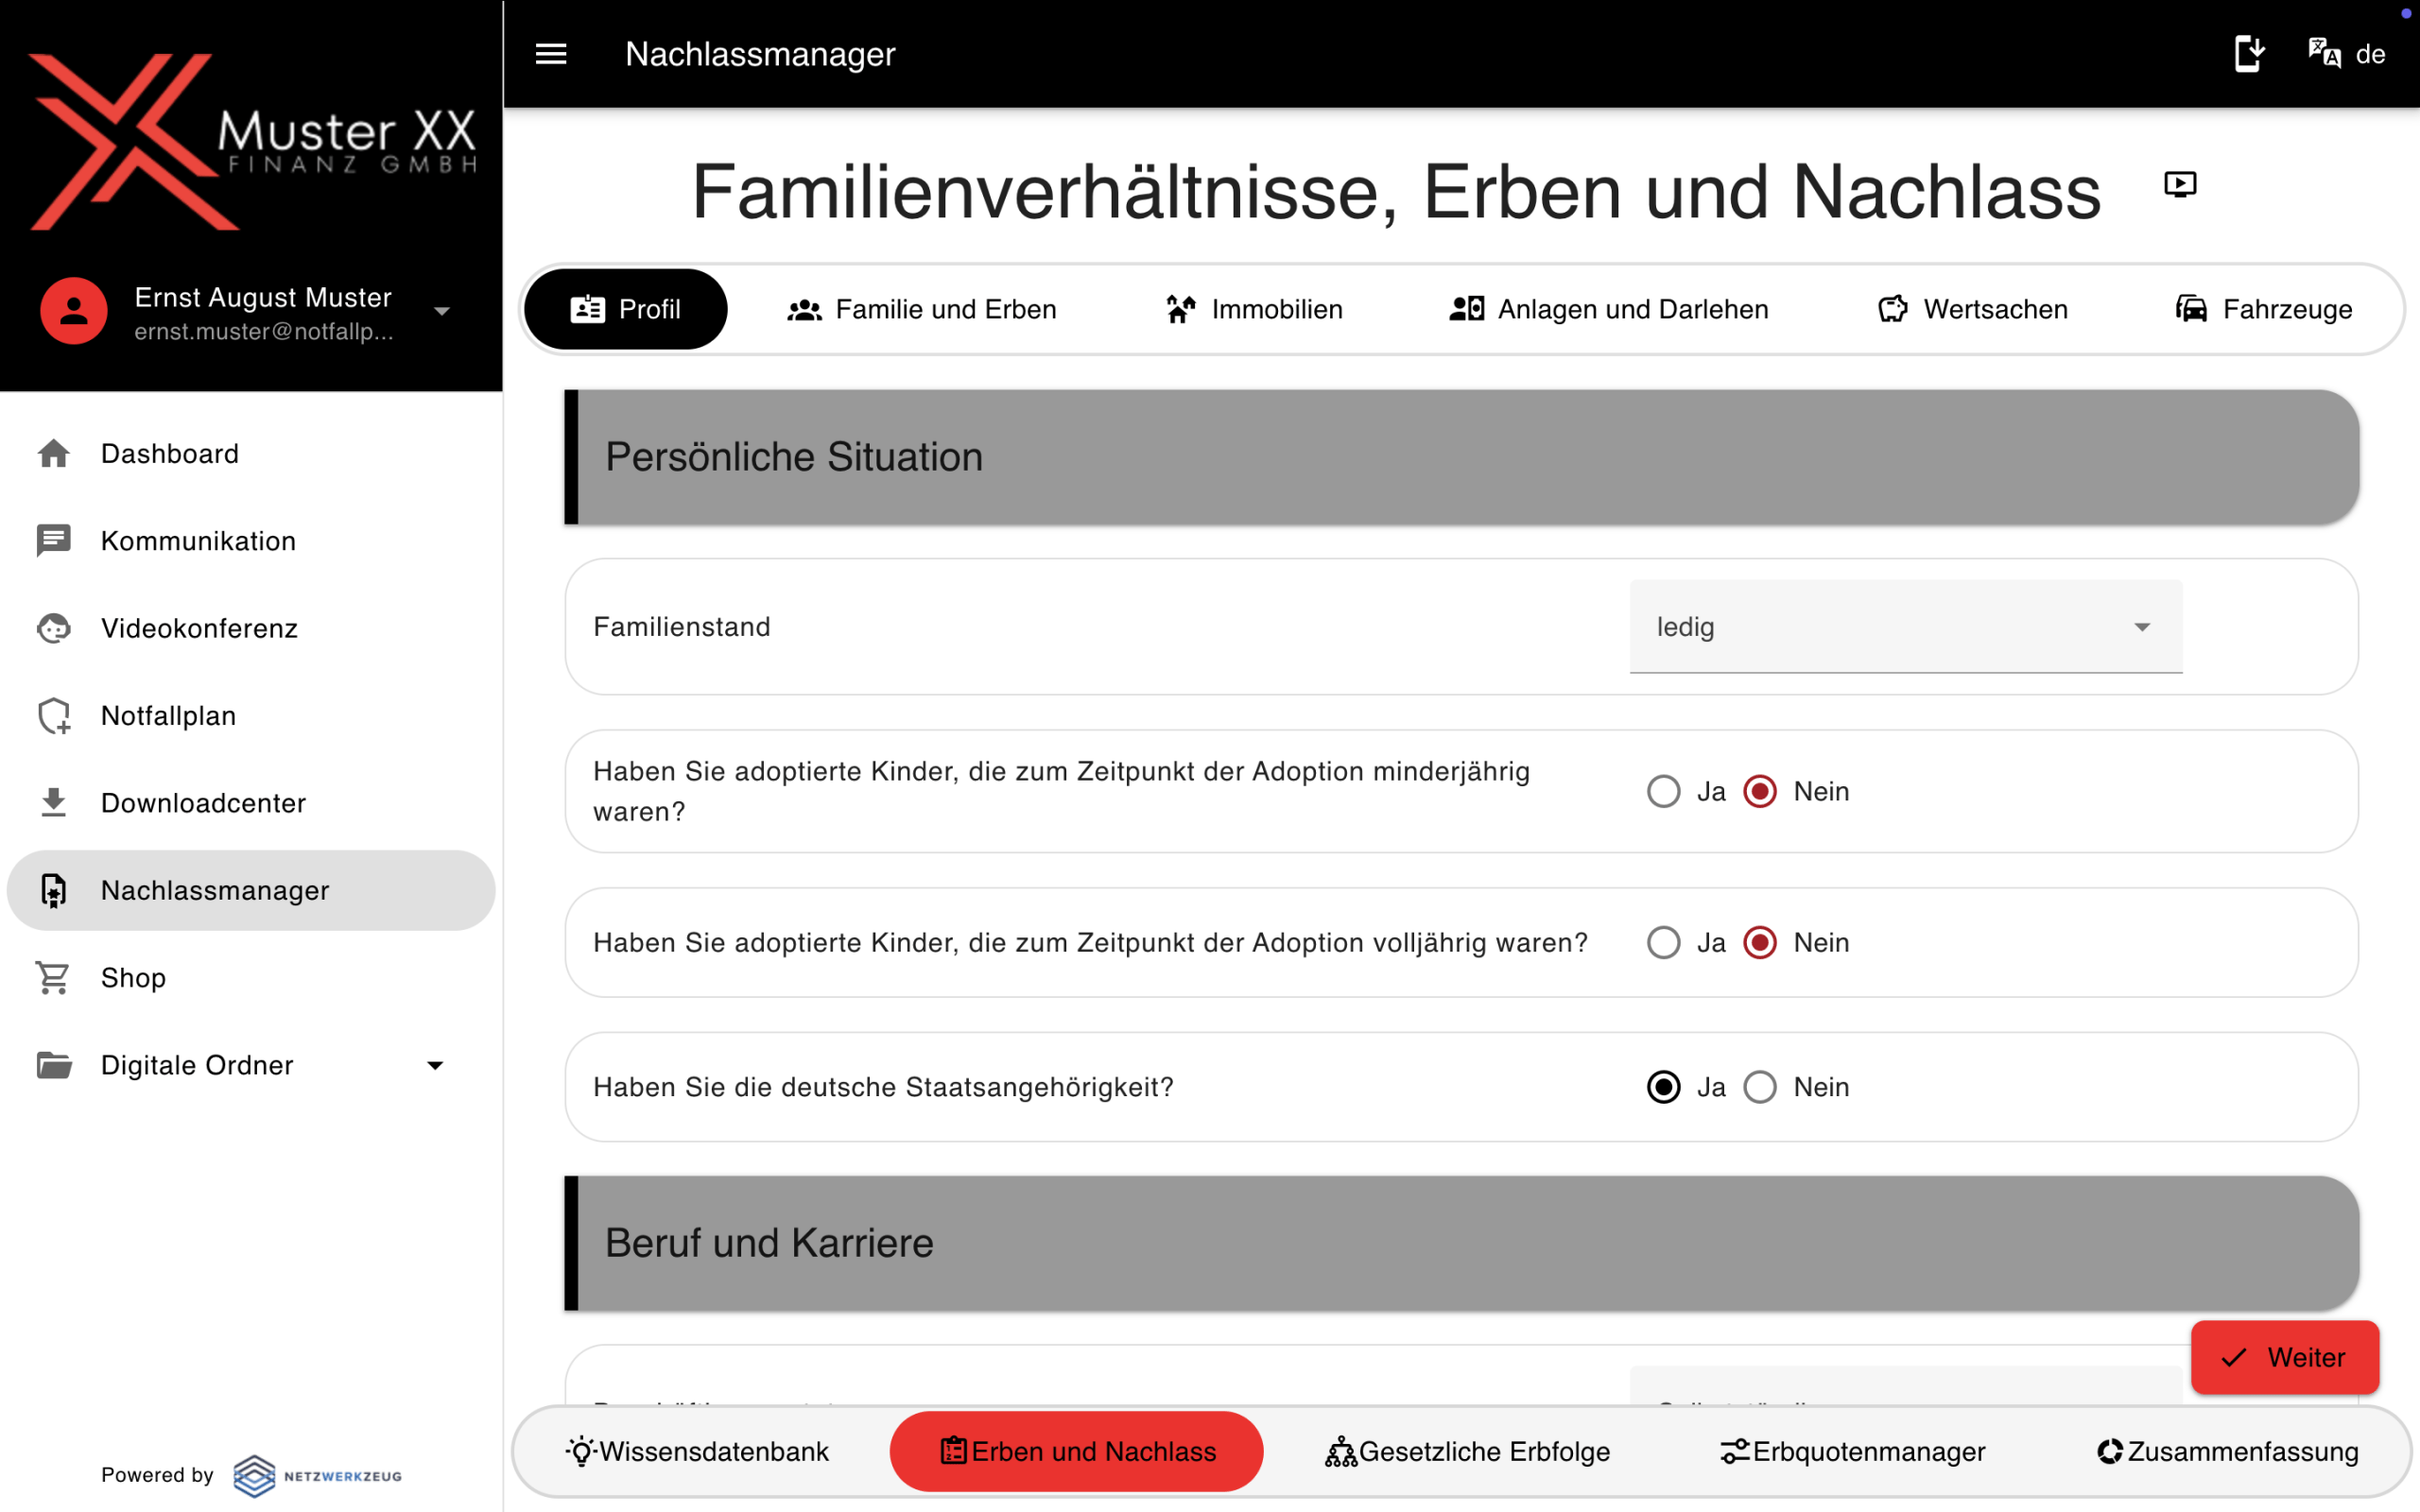This screenshot has width=2420, height=1512.
Task: Open the Immobilien tab
Action: coord(1254,310)
